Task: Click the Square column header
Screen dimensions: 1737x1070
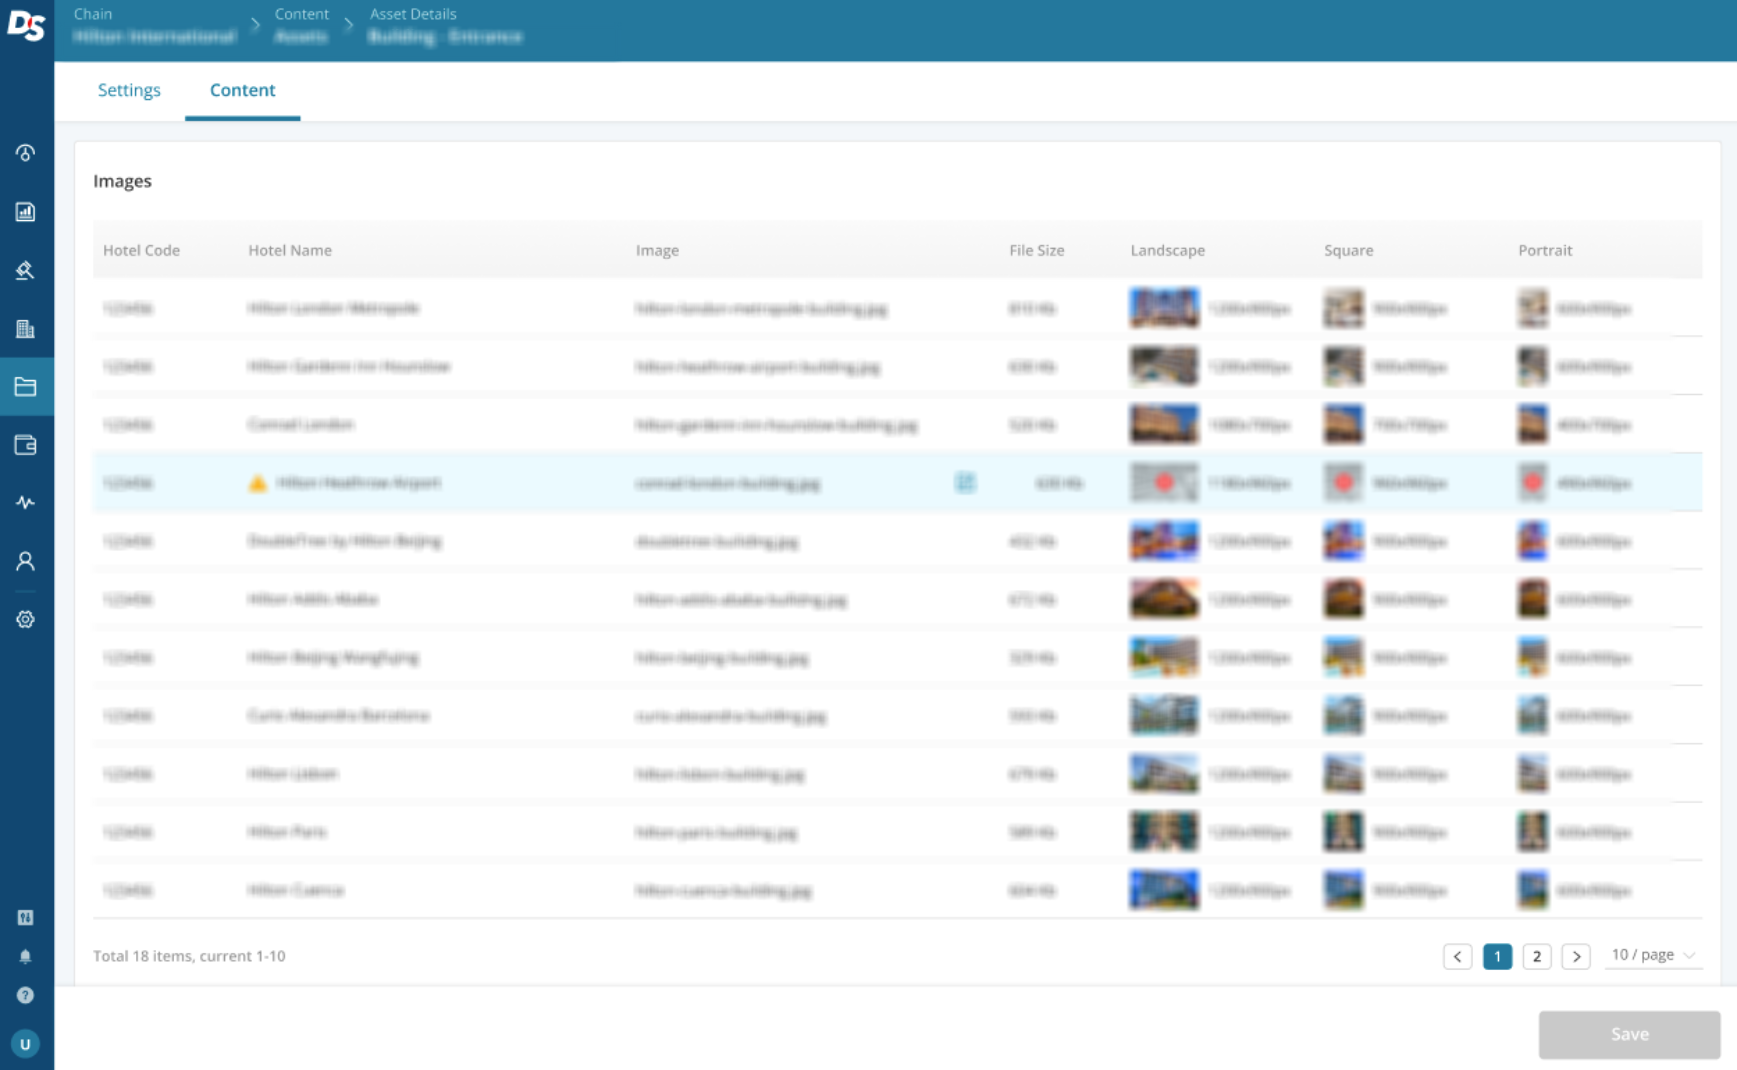Action: coord(1348,250)
